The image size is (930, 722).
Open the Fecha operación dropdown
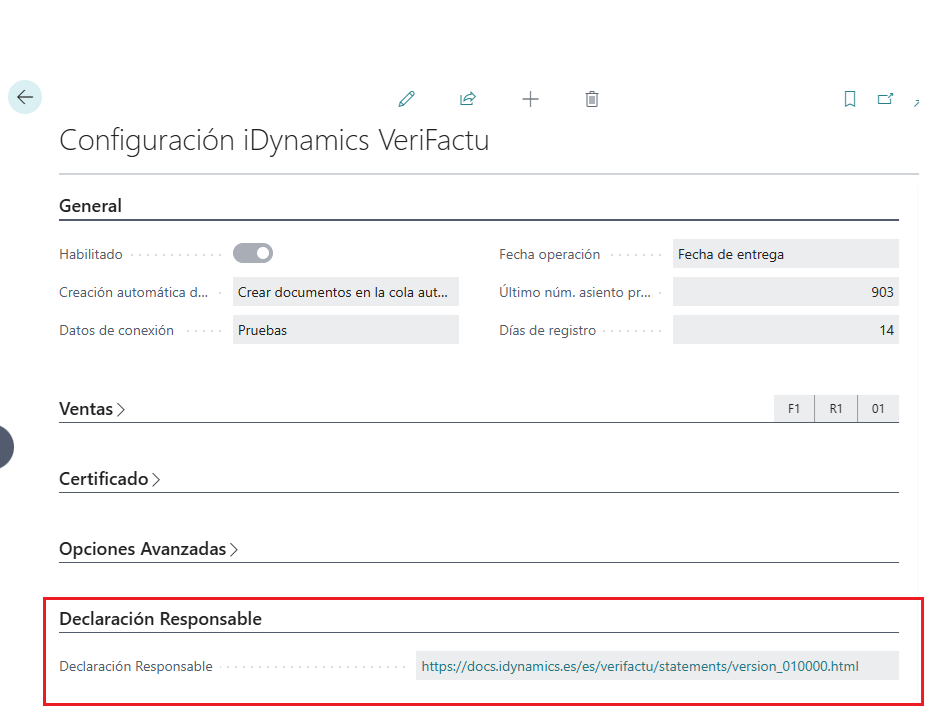coord(785,254)
